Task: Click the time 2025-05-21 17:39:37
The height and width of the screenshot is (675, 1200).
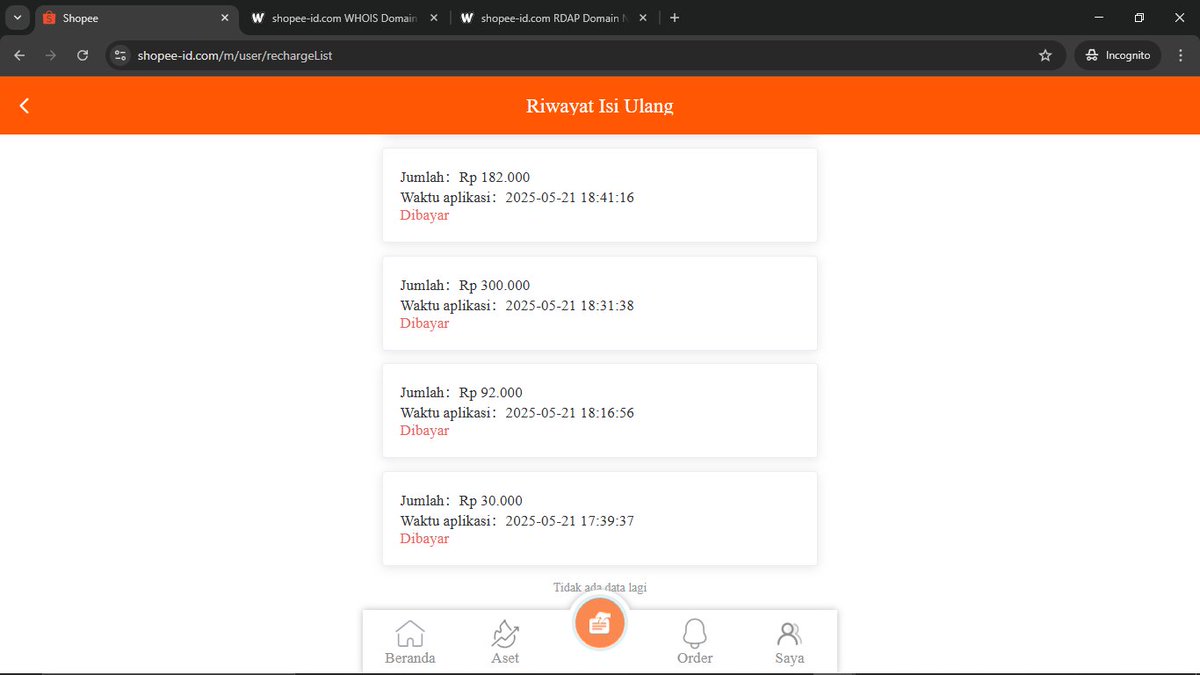Action: tap(570, 520)
